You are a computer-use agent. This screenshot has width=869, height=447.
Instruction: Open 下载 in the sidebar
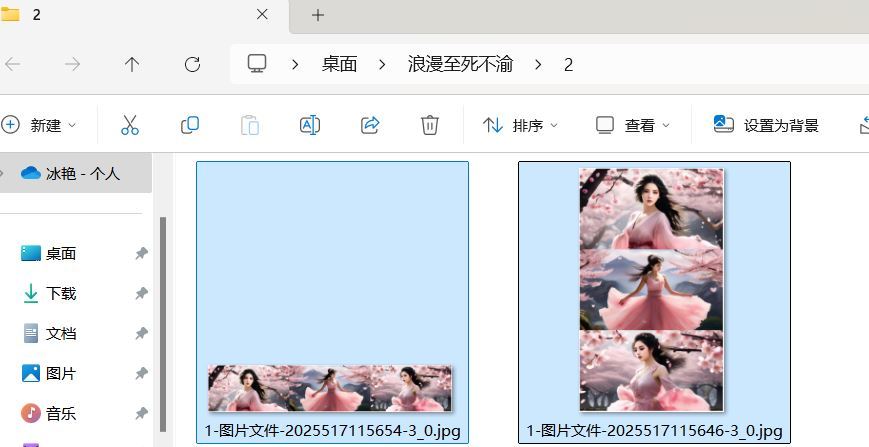(x=61, y=293)
